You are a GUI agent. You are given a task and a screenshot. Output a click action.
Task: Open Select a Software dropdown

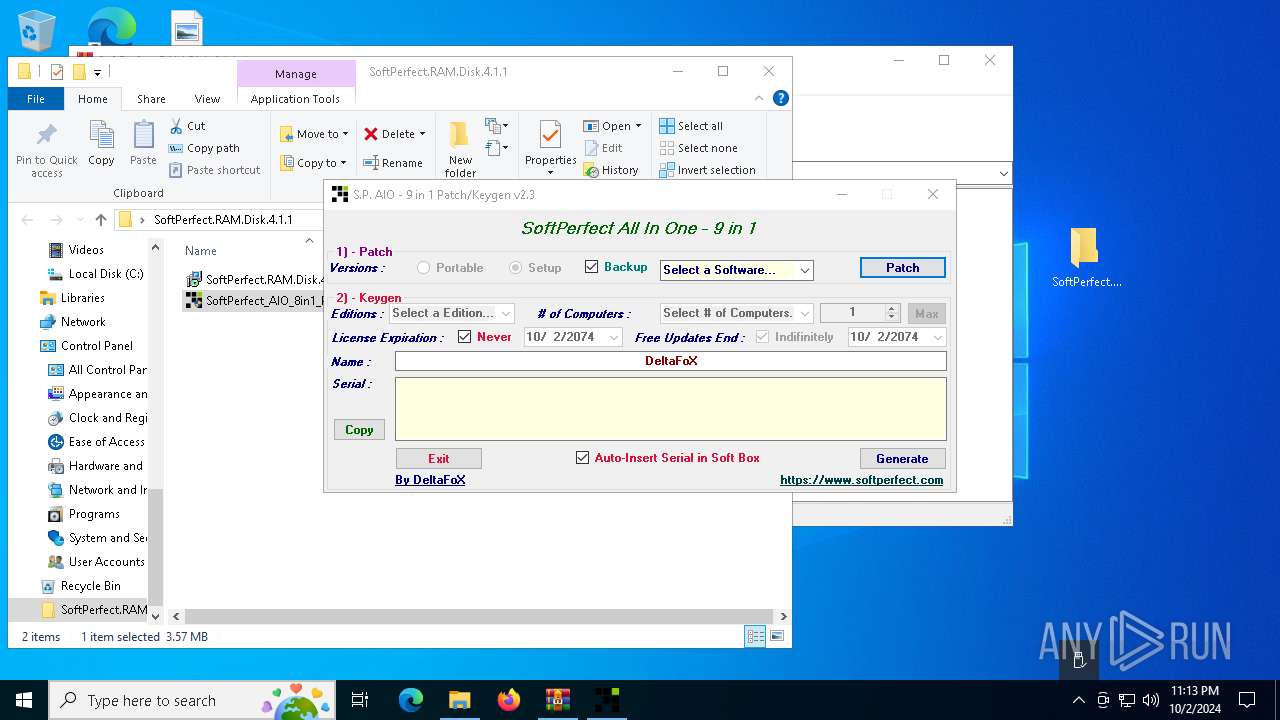click(x=736, y=270)
